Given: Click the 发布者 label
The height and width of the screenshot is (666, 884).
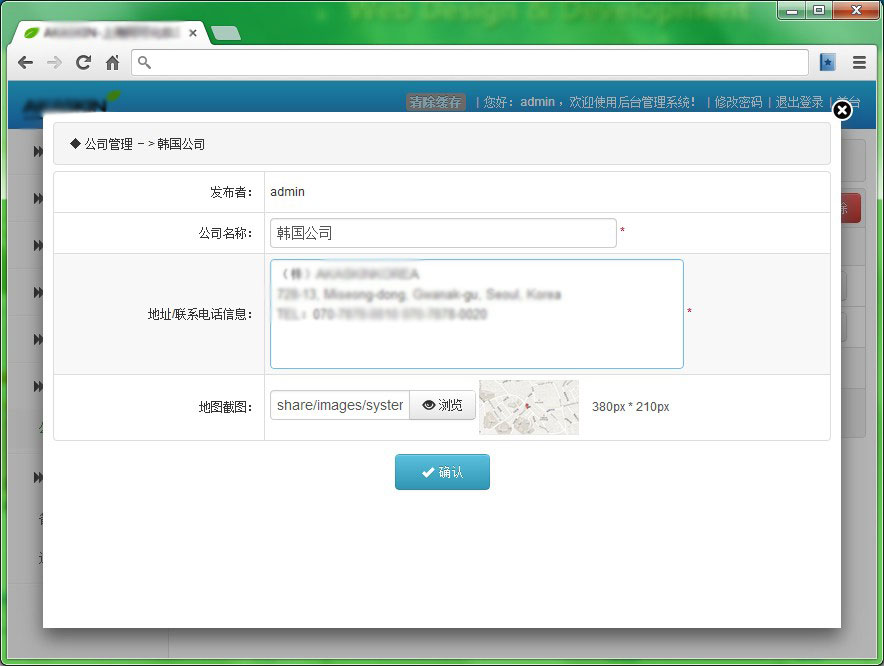Looking at the screenshot, I should click(x=231, y=192).
